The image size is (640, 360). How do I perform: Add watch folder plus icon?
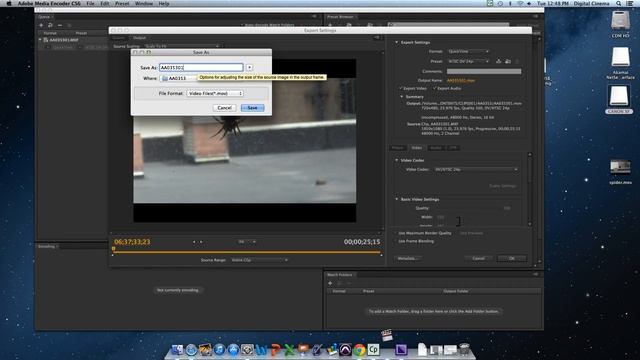coord(330,283)
